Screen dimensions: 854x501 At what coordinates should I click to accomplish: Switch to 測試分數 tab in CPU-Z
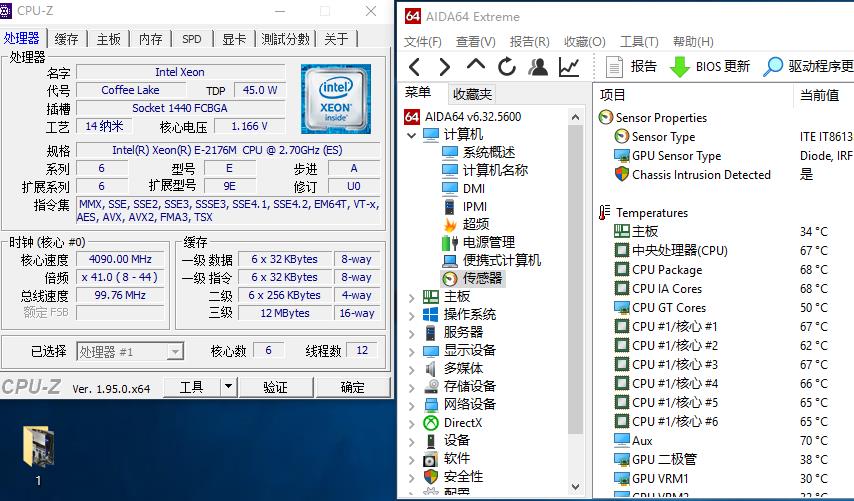[x=285, y=39]
